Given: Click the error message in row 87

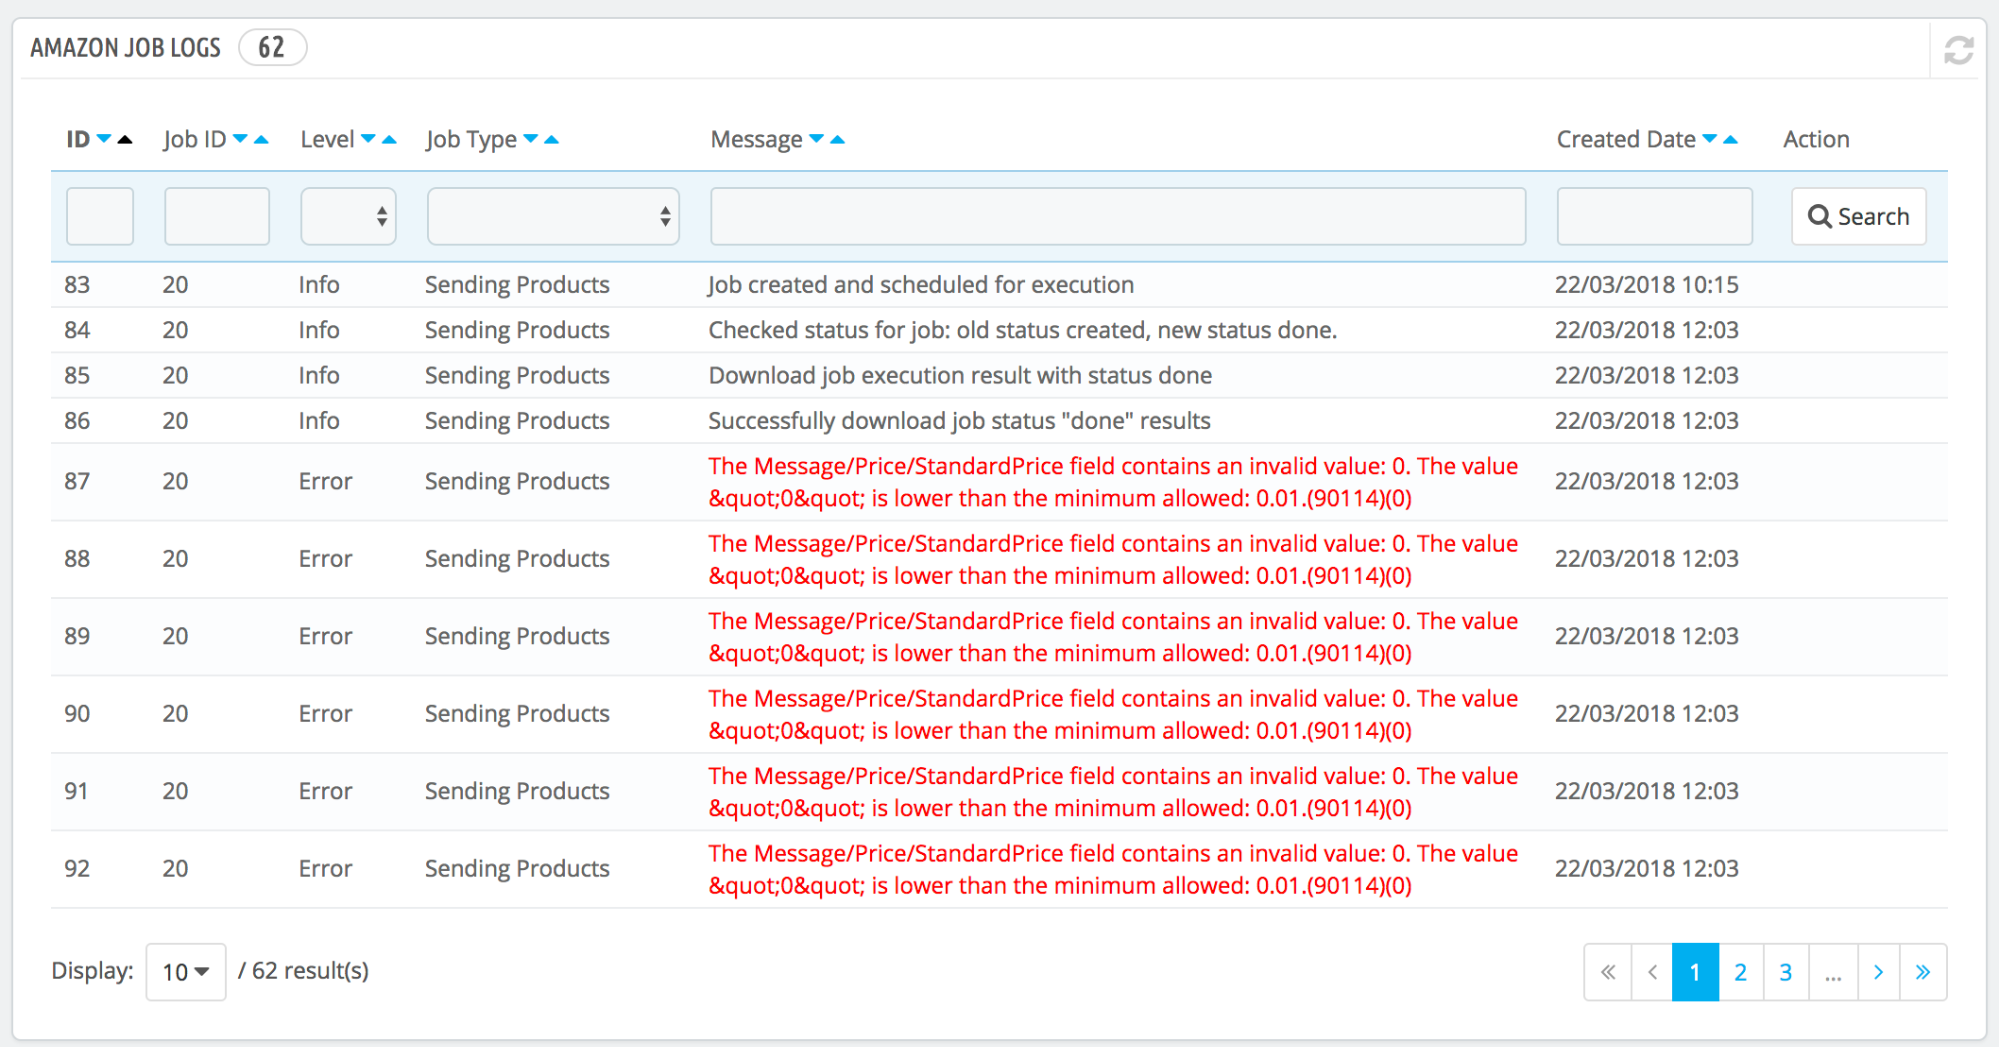Looking at the screenshot, I should [1113, 482].
